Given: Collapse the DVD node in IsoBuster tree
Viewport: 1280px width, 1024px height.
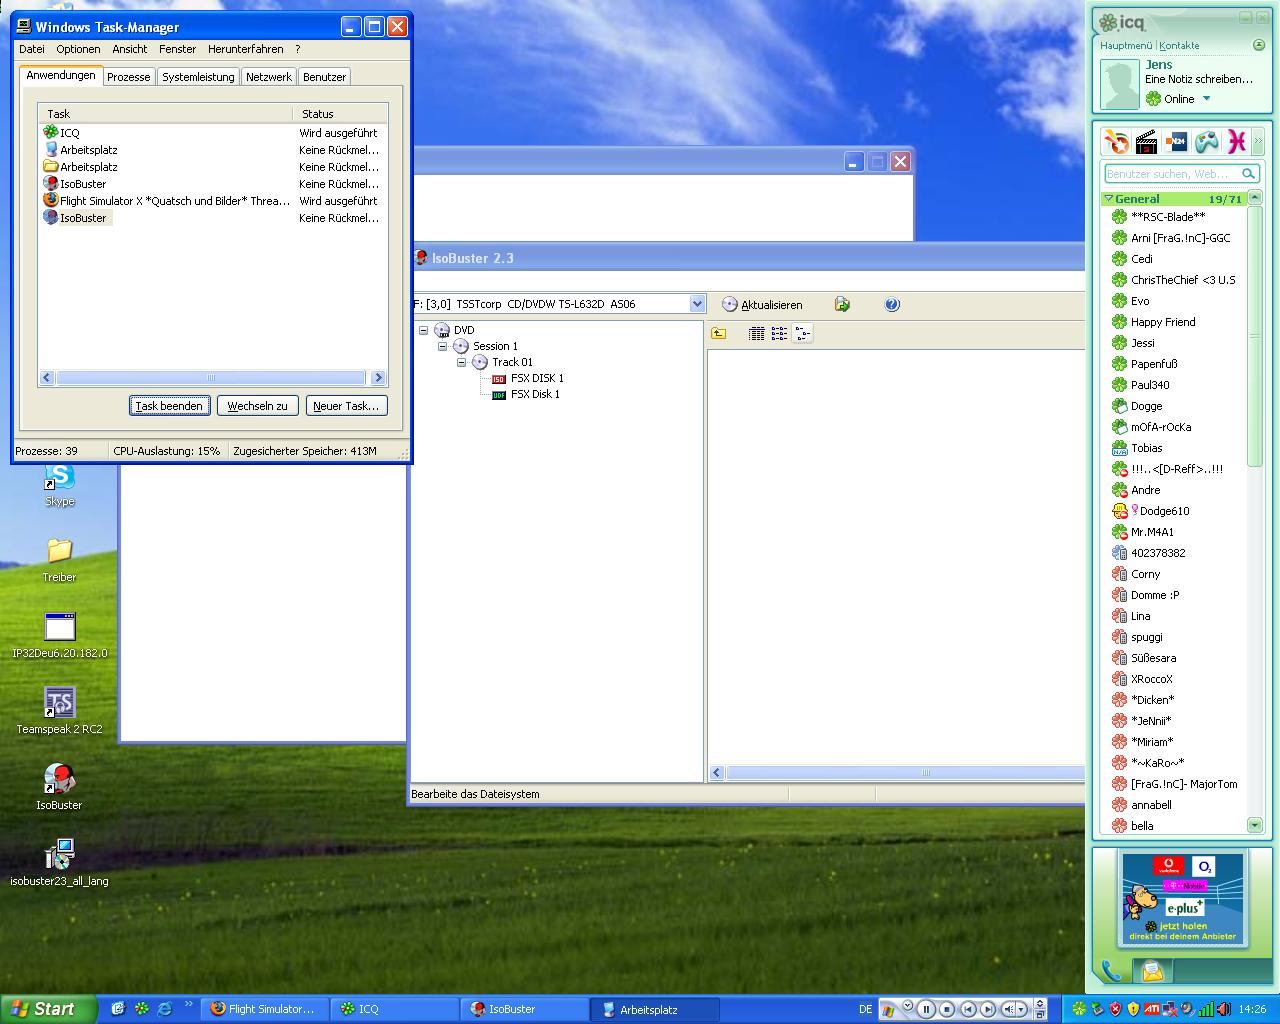Looking at the screenshot, I should pyautogui.click(x=423, y=330).
